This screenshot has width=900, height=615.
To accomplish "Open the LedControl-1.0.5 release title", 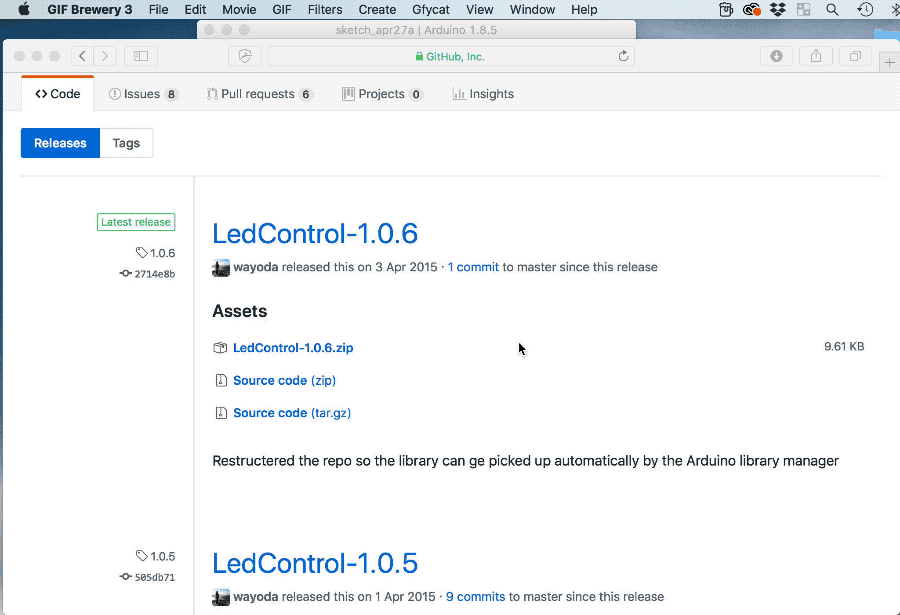I will (315, 563).
